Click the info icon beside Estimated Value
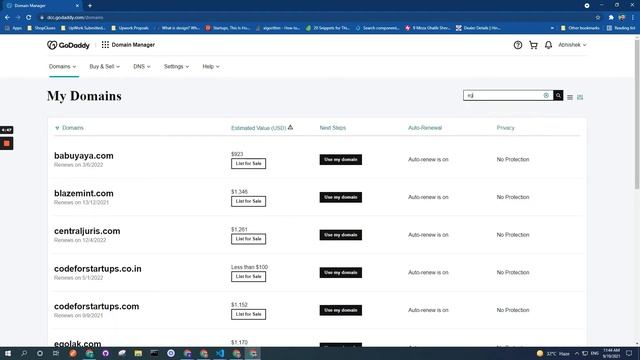Viewport: 640px width, 360px height. 290,127
